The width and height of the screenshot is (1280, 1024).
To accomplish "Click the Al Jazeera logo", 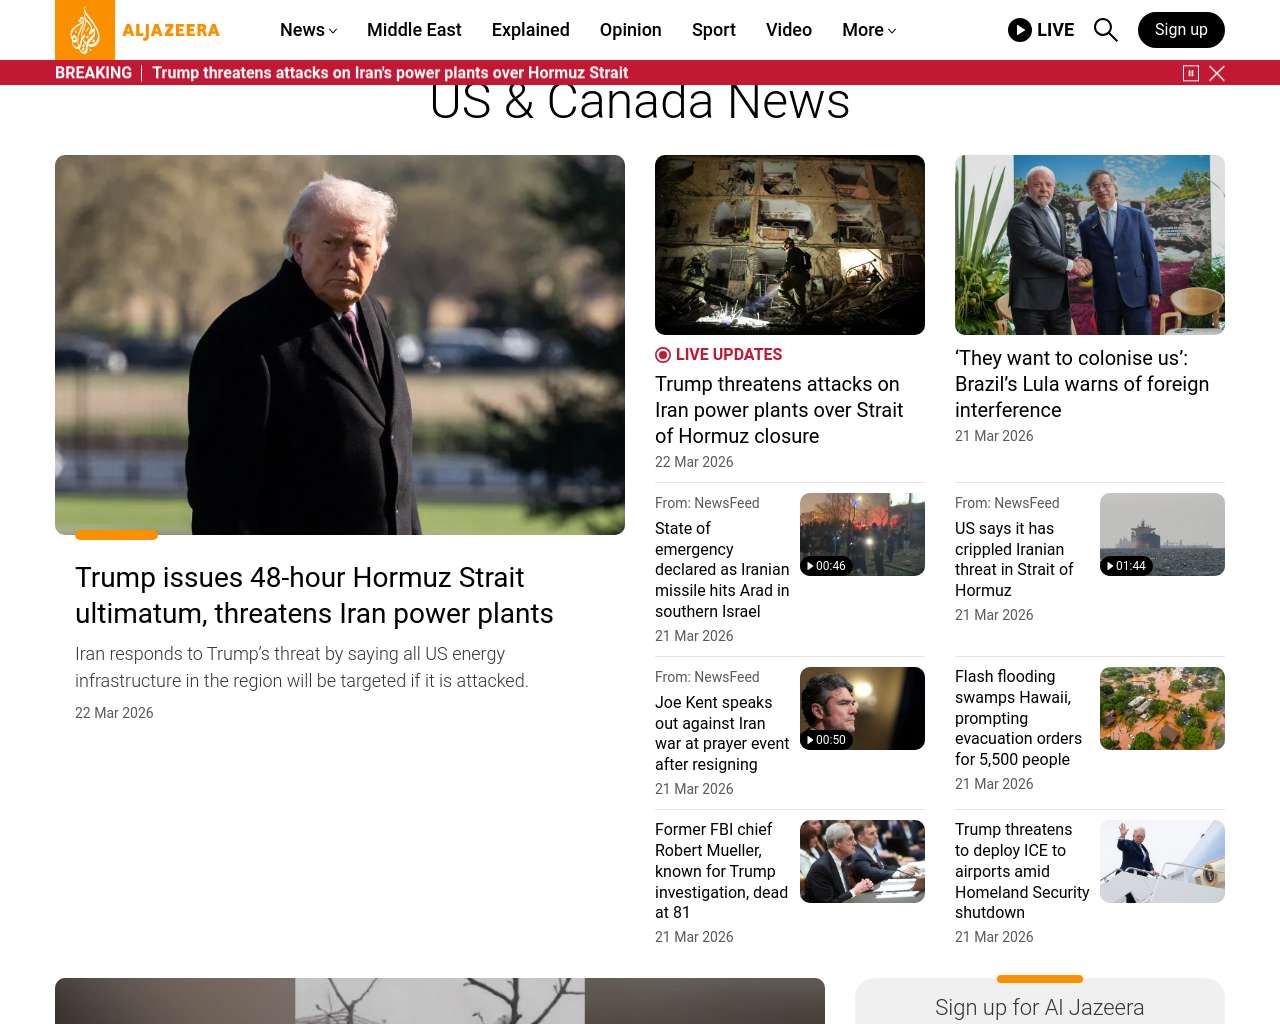I will pyautogui.click(x=138, y=30).
